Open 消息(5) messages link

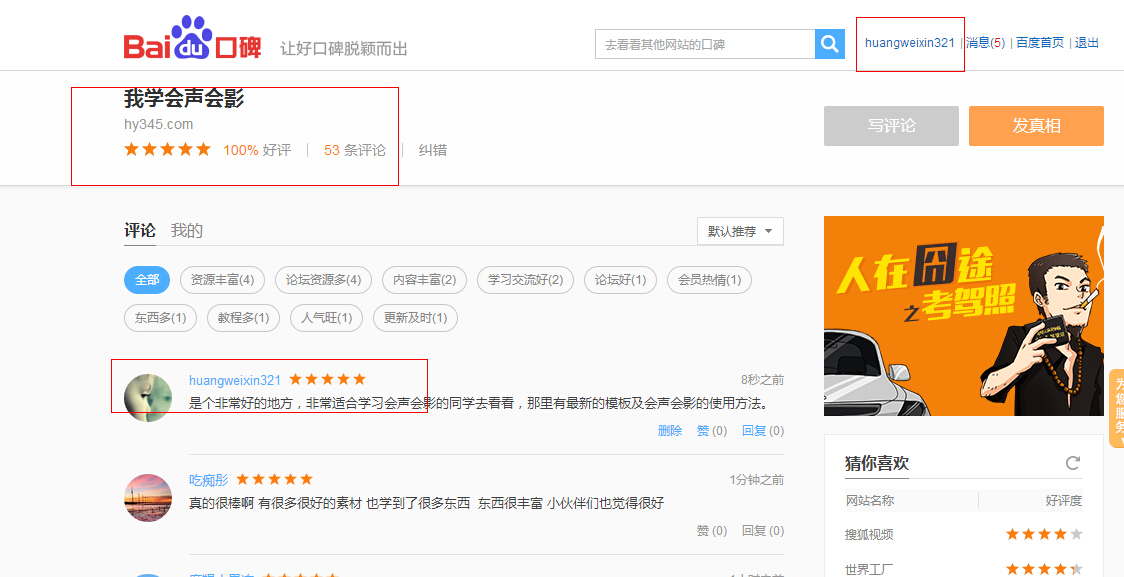pyautogui.click(x=986, y=42)
